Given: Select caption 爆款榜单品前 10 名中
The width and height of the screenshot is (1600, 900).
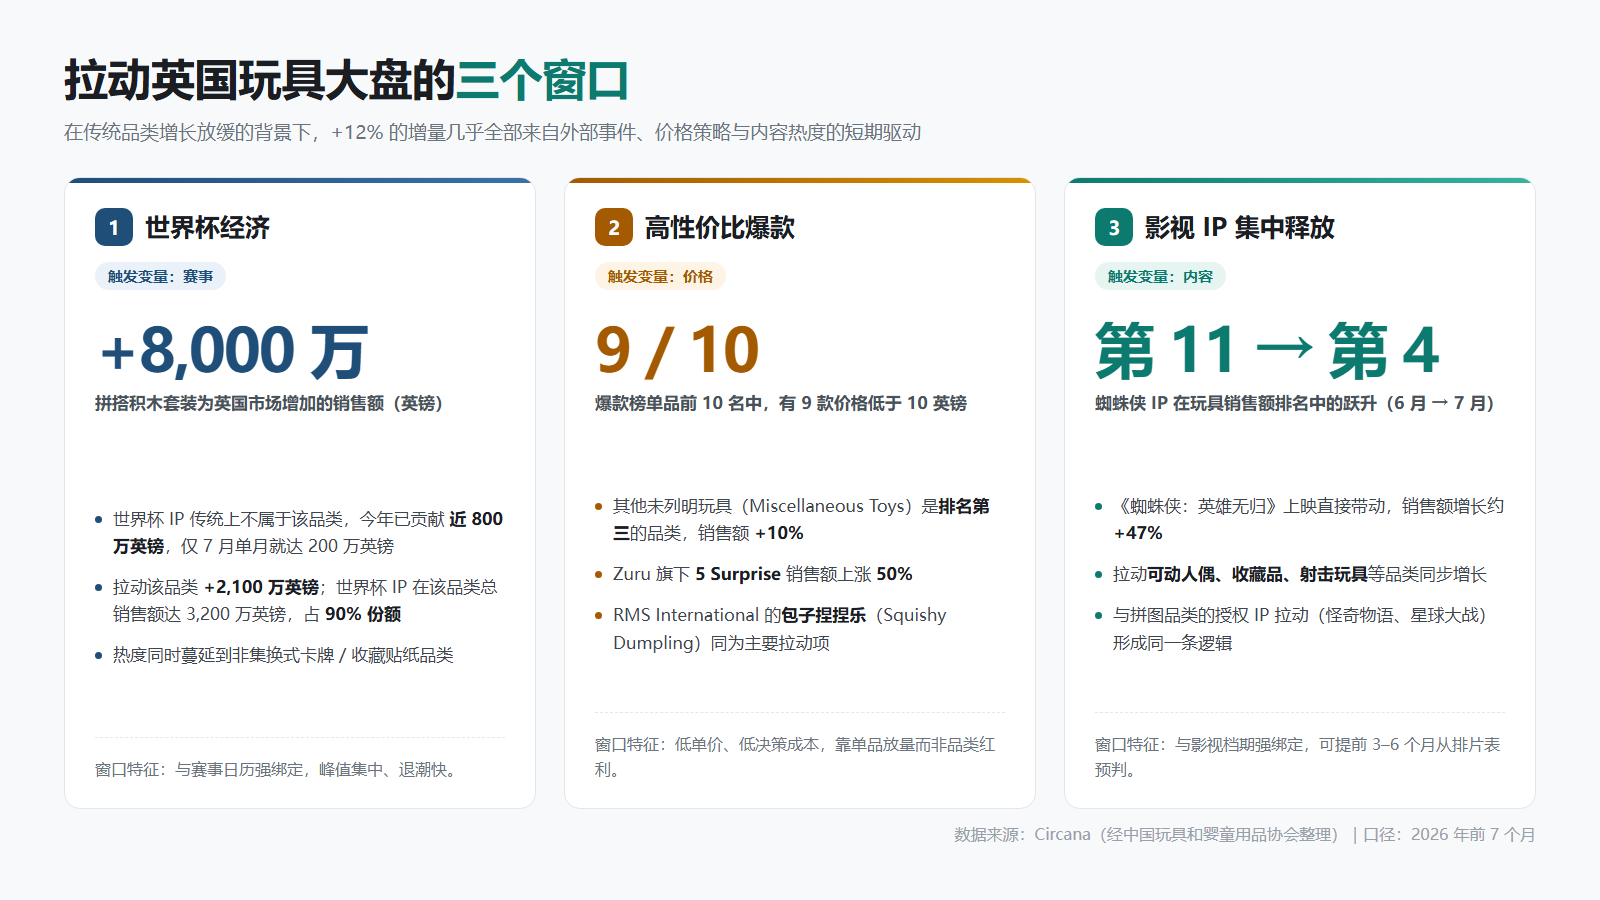Looking at the screenshot, I should [x=781, y=403].
